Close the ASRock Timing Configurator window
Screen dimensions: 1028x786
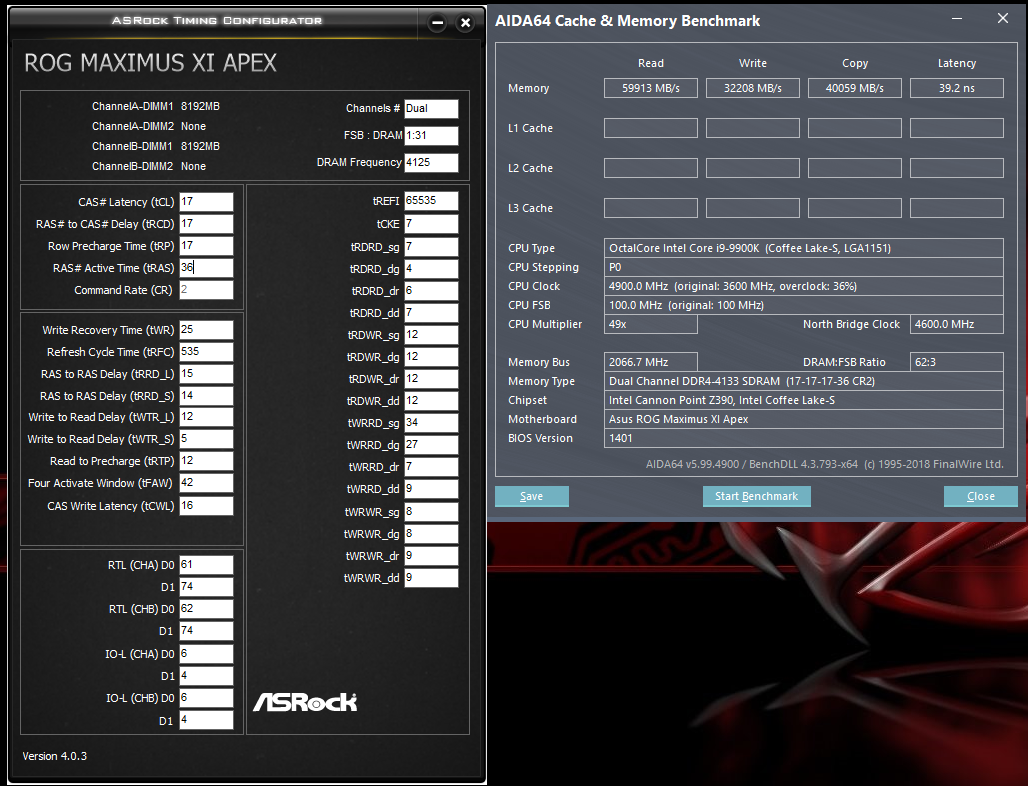click(465, 23)
